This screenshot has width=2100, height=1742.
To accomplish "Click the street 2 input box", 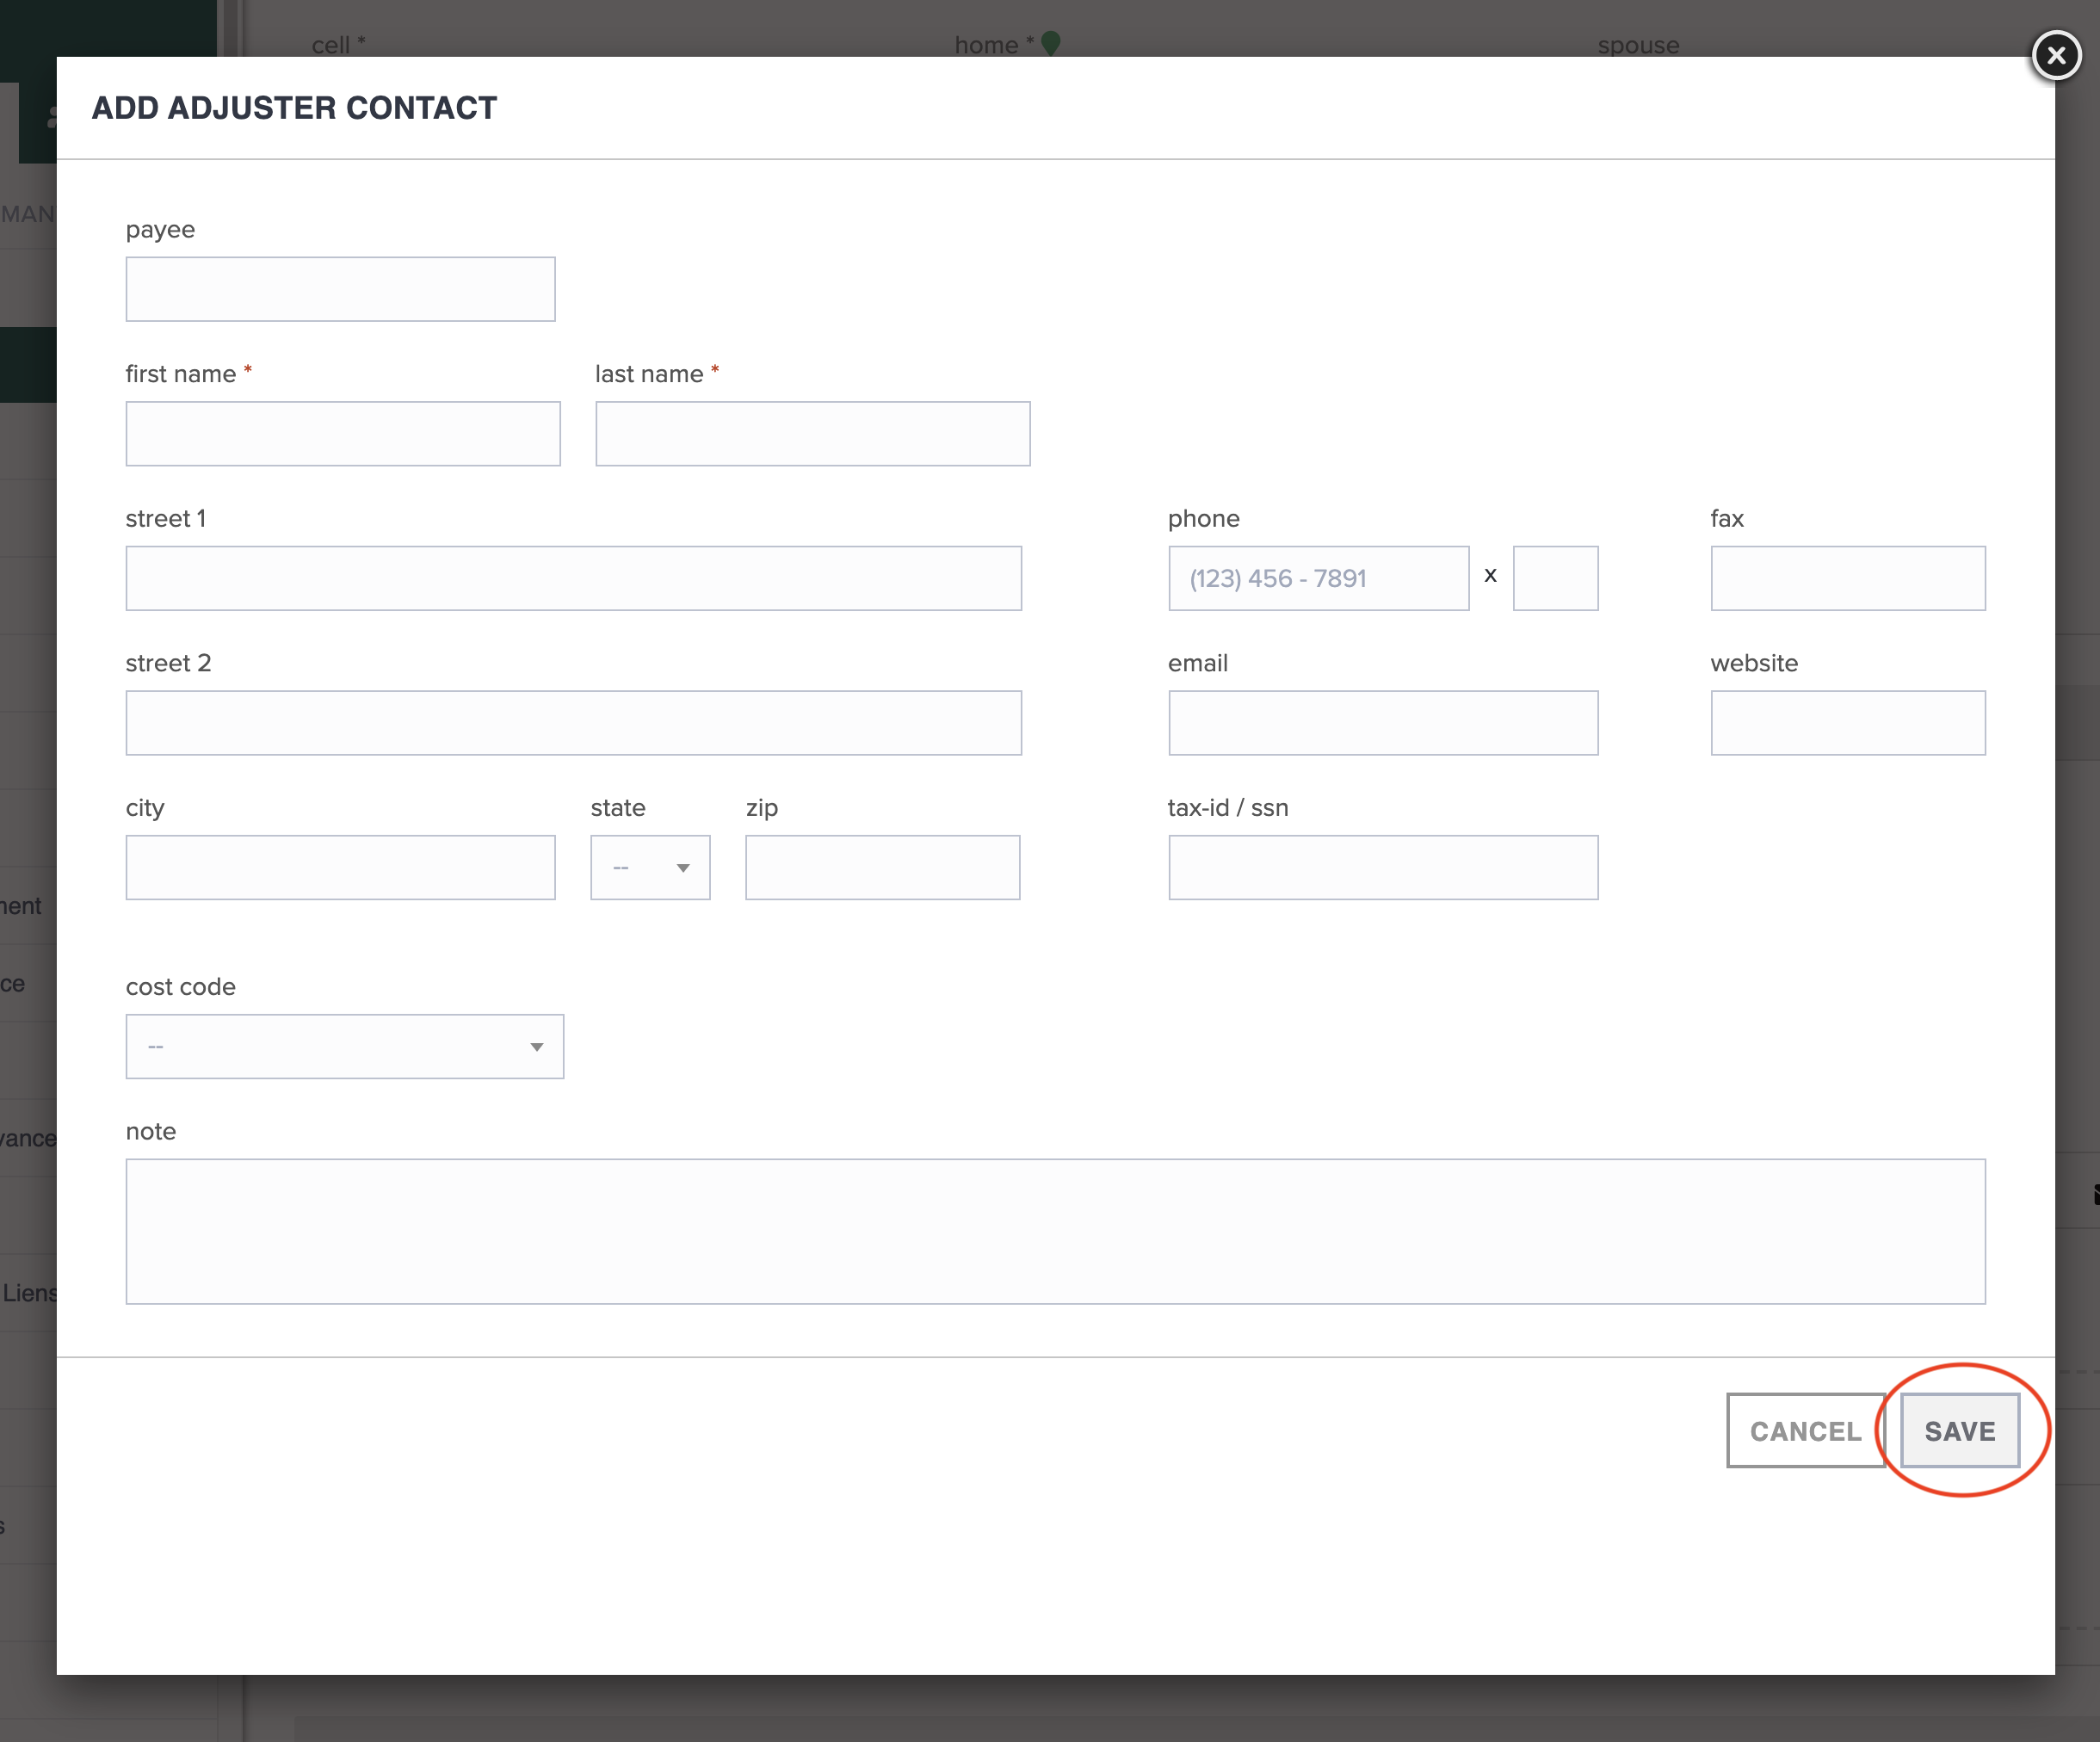I will [x=573, y=722].
